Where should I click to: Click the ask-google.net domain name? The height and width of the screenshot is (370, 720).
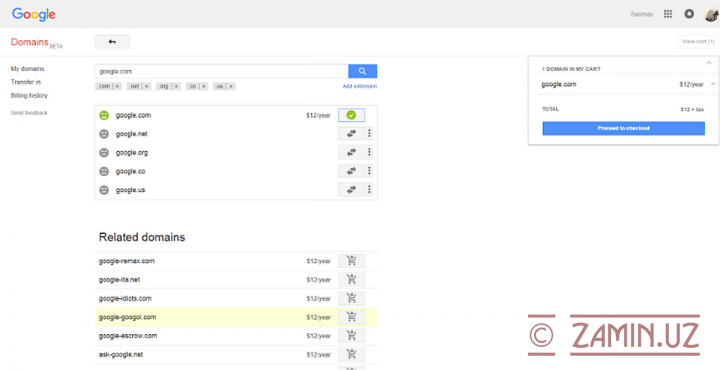click(x=121, y=354)
